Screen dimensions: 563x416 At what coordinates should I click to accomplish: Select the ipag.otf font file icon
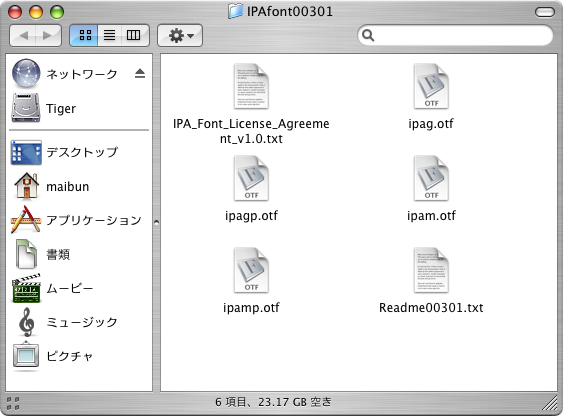[x=431, y=86]
